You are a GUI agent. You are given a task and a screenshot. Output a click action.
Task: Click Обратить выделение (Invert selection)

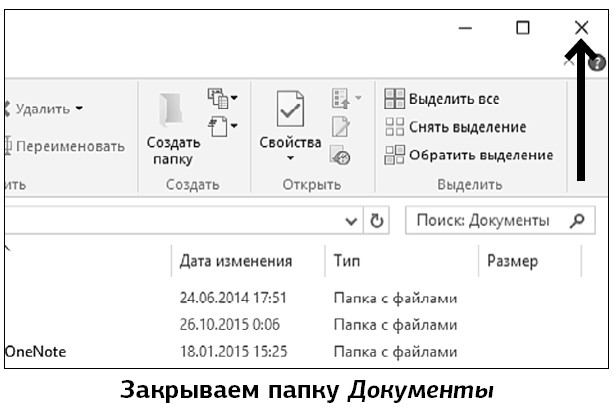click(x=469, y=155)
